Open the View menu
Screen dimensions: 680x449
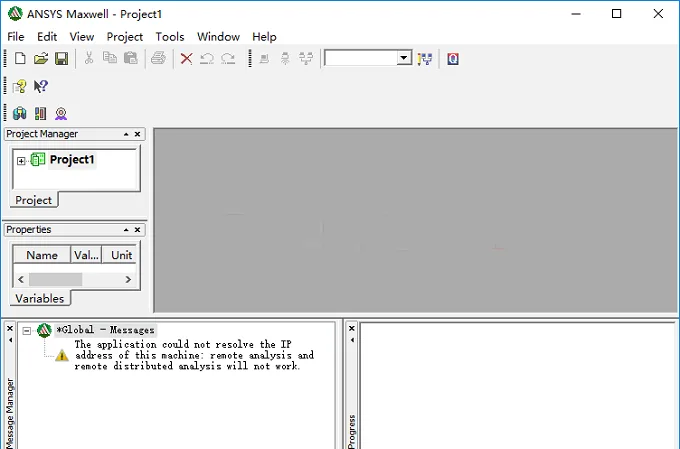[82, 37]
